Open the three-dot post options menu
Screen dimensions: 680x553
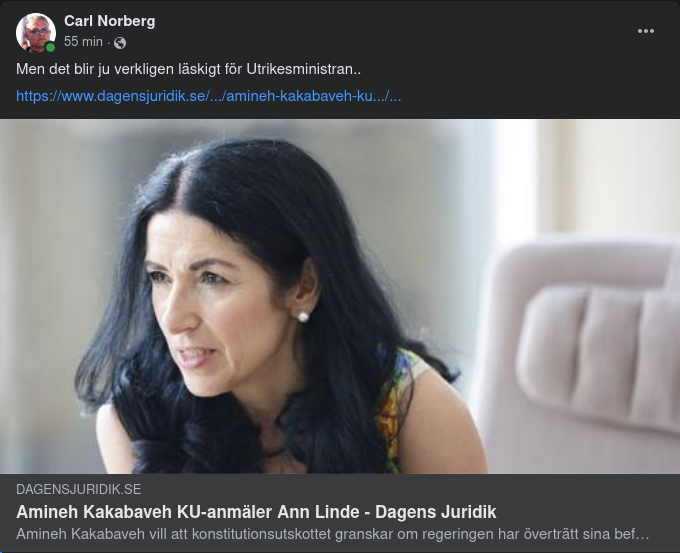point(645,31)
